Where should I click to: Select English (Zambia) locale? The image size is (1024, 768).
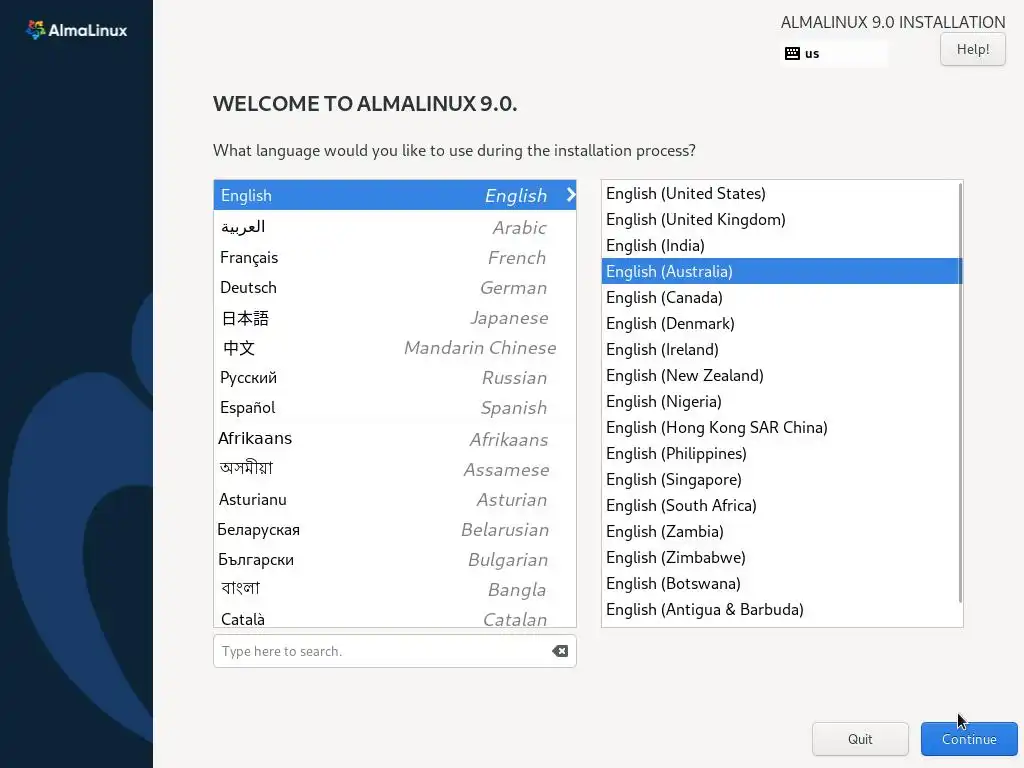(780, 532)
